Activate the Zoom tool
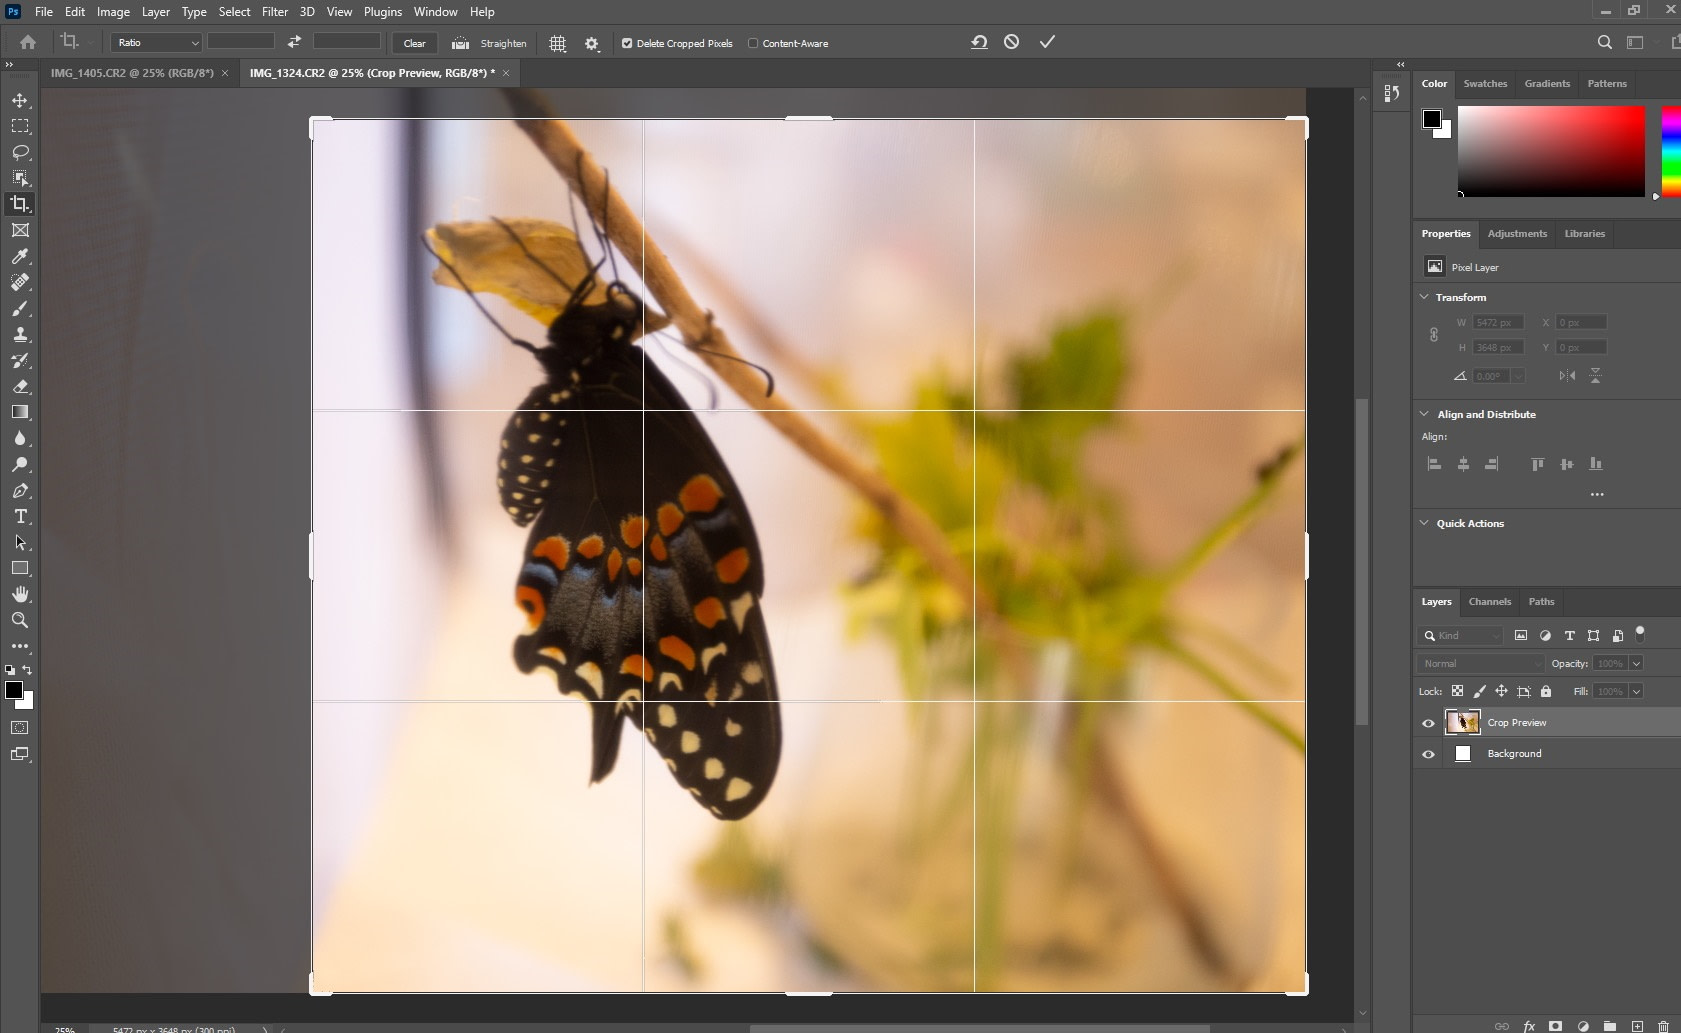This screenshot has height=1033, width=1681. click(x=20, y=619)
